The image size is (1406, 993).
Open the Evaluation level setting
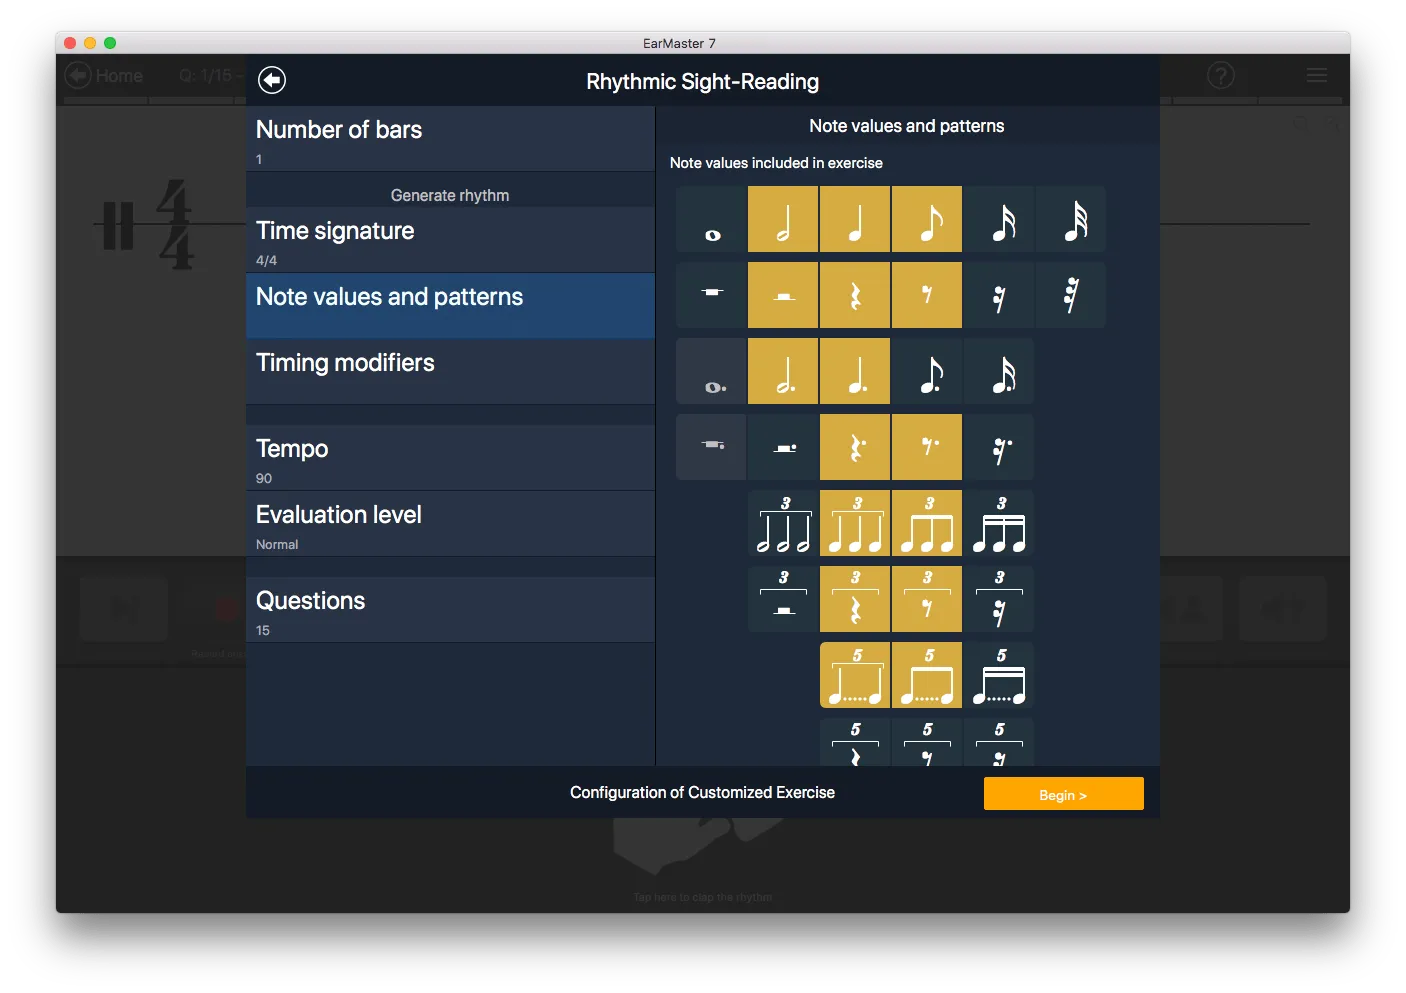(x=450, y=524)
